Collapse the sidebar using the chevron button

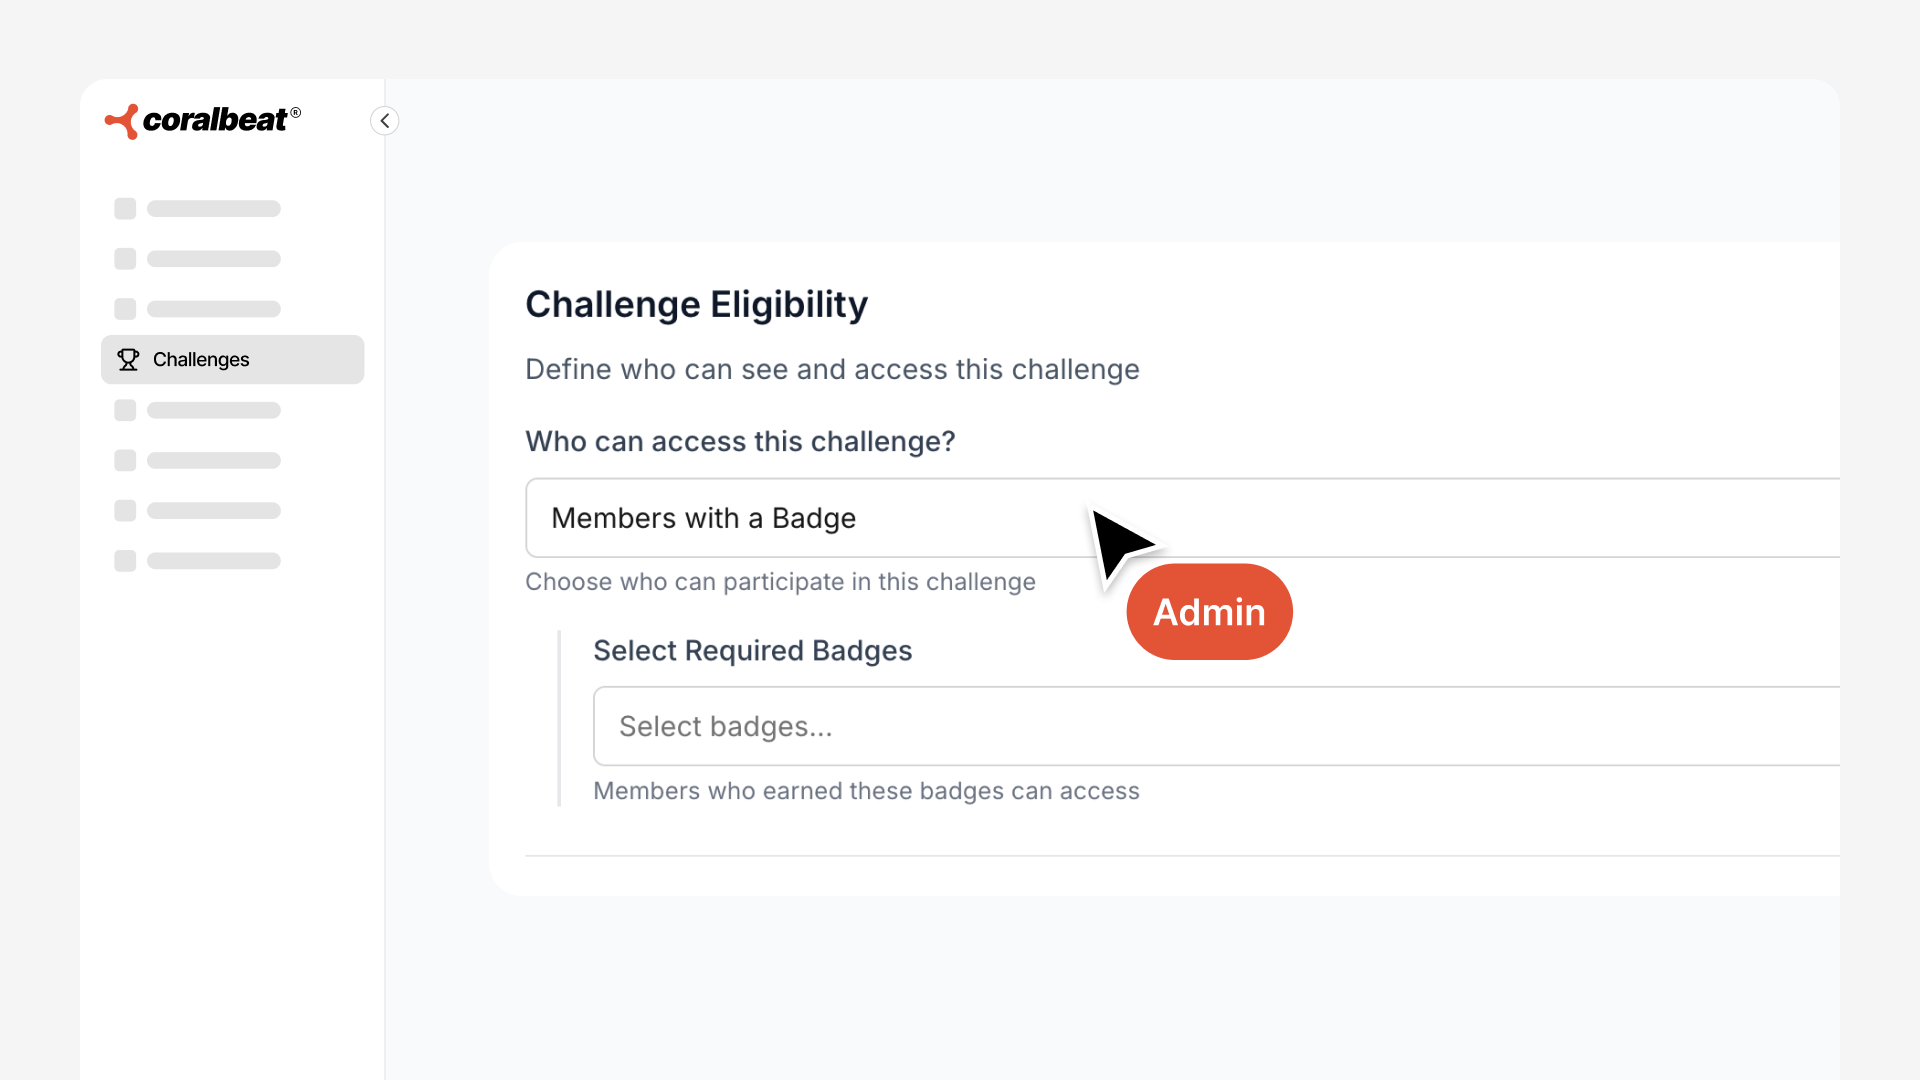[385, 121]
